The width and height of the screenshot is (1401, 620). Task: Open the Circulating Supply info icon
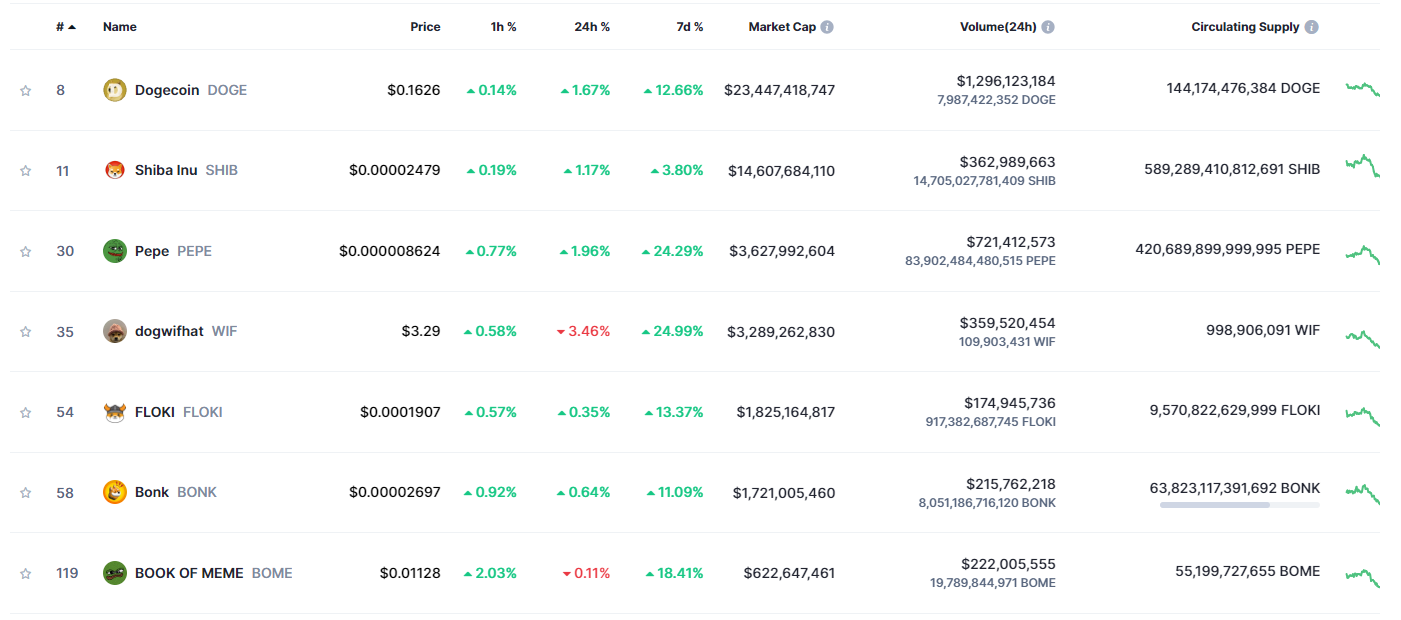point(1311,27)
